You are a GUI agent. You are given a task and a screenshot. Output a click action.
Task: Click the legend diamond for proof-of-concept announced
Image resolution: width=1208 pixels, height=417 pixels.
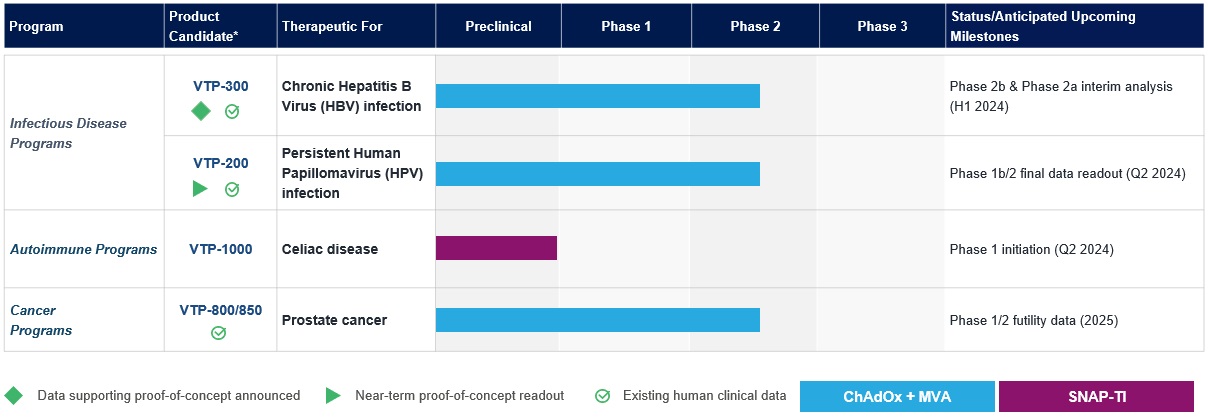point(14,395)
